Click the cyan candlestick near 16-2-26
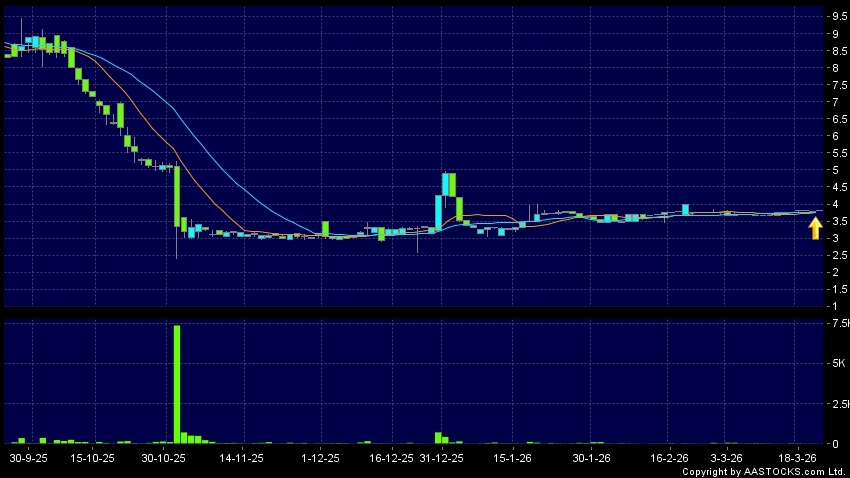This screenshot has width=850, height=478. tap(686, 209)
